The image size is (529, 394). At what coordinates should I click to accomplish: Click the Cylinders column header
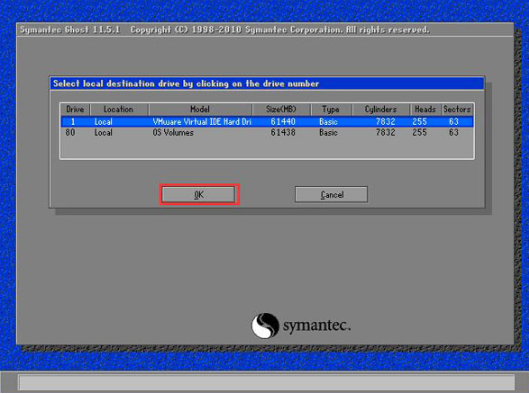point(381,109)
